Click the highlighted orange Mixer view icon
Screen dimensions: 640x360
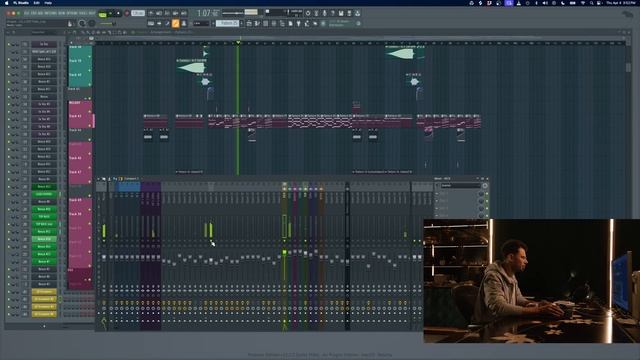pos(176,23)
